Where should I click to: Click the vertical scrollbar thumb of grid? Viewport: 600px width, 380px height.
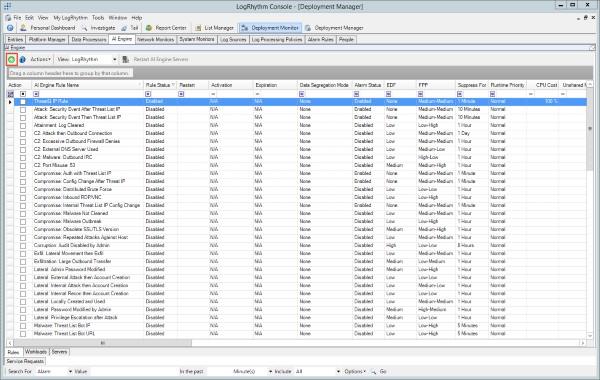click(x=590, y=128)
